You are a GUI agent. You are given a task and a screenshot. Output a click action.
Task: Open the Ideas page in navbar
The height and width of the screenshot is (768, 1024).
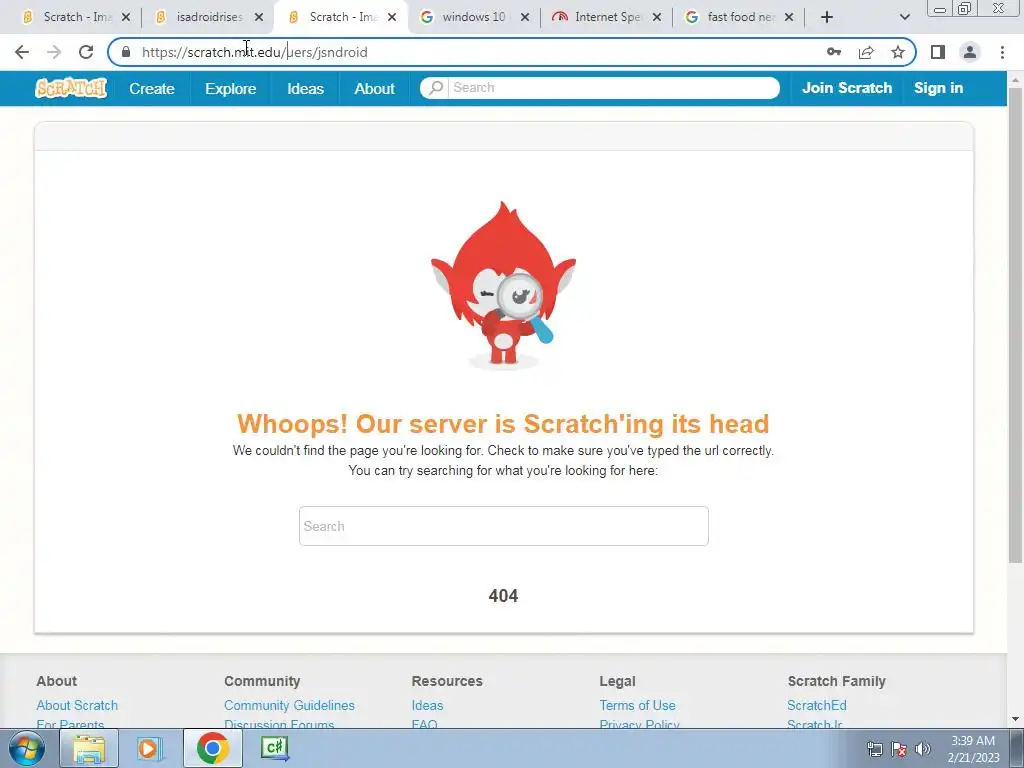[305, 88]
